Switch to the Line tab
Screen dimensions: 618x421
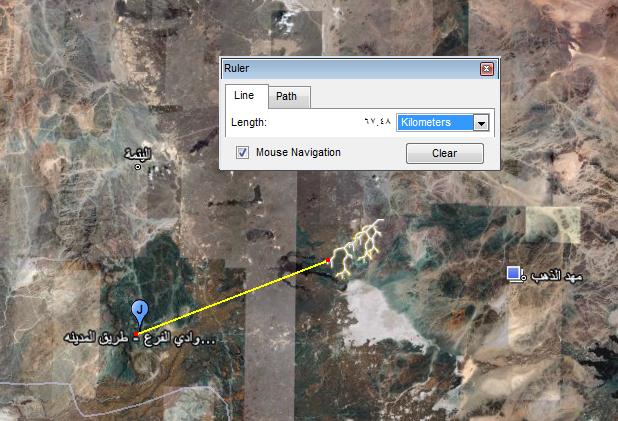(245, 95)
